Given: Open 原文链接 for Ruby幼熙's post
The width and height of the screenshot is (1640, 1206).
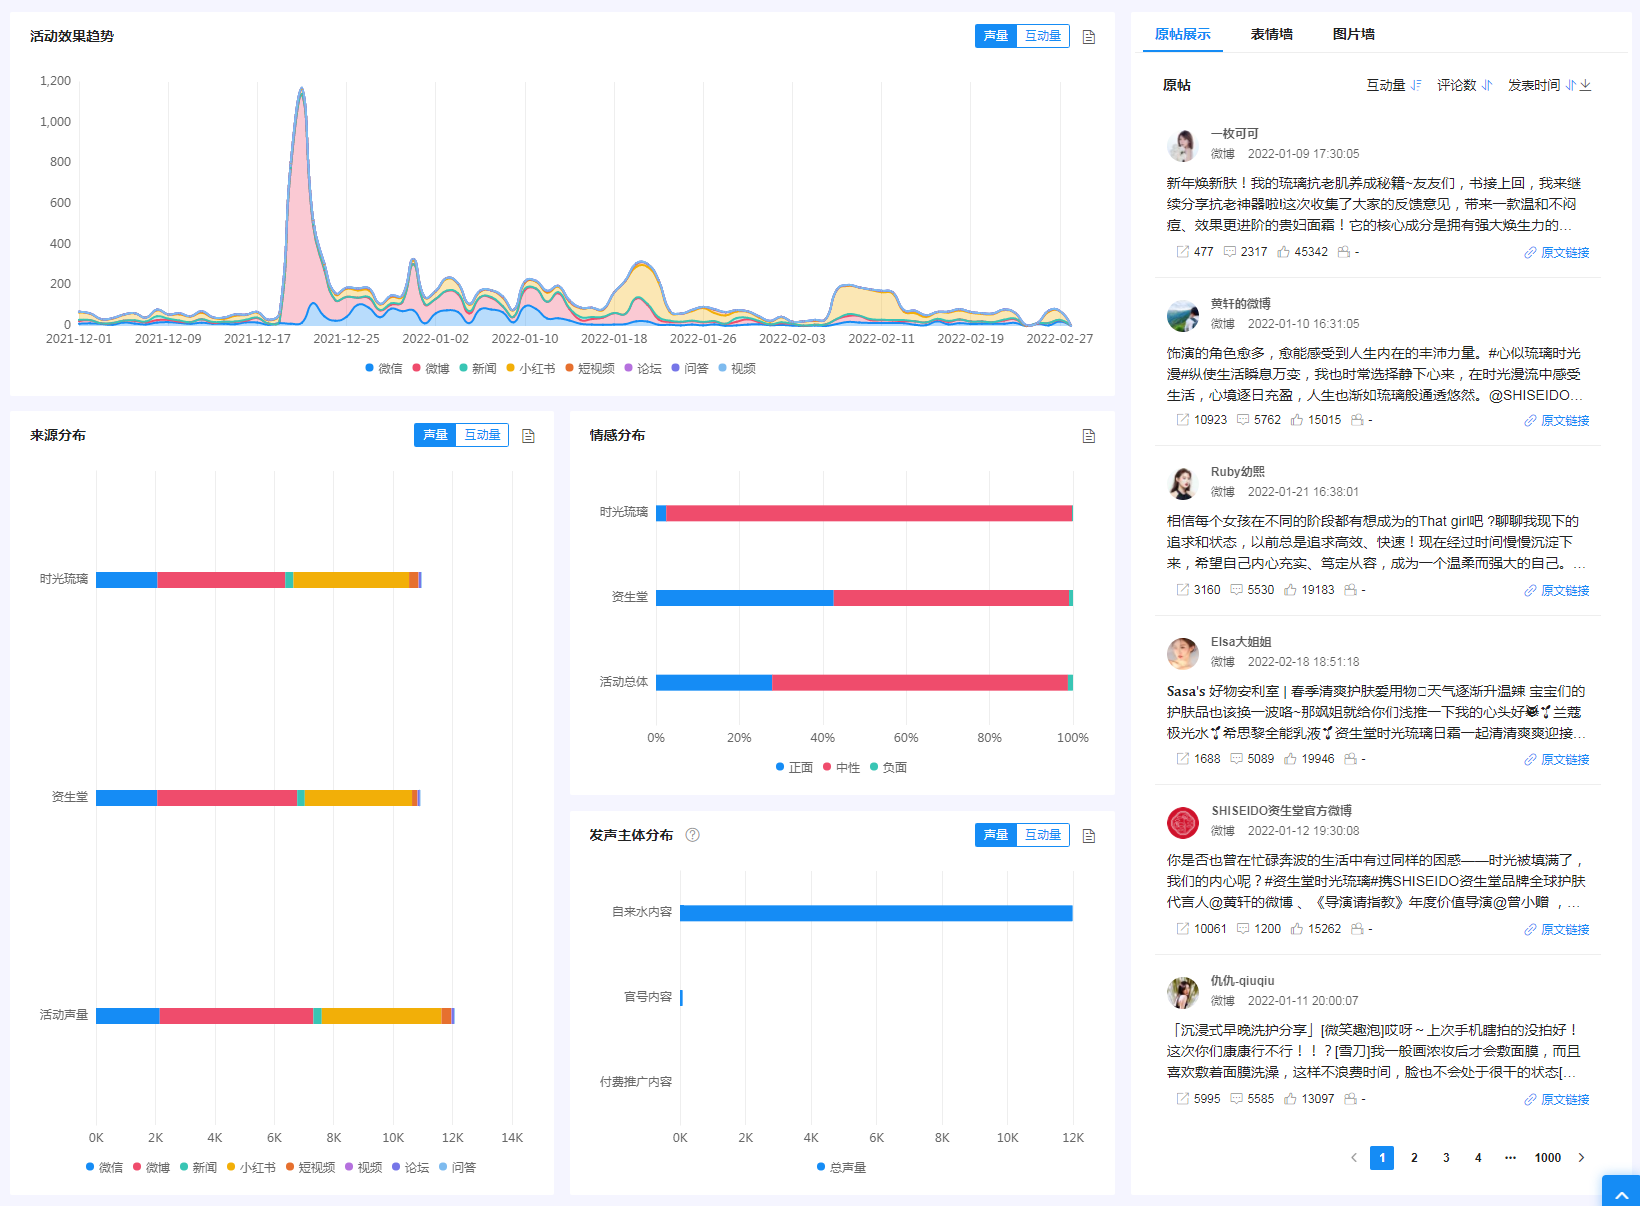Looking at the screenshot, I should [x=1557, y=591].
